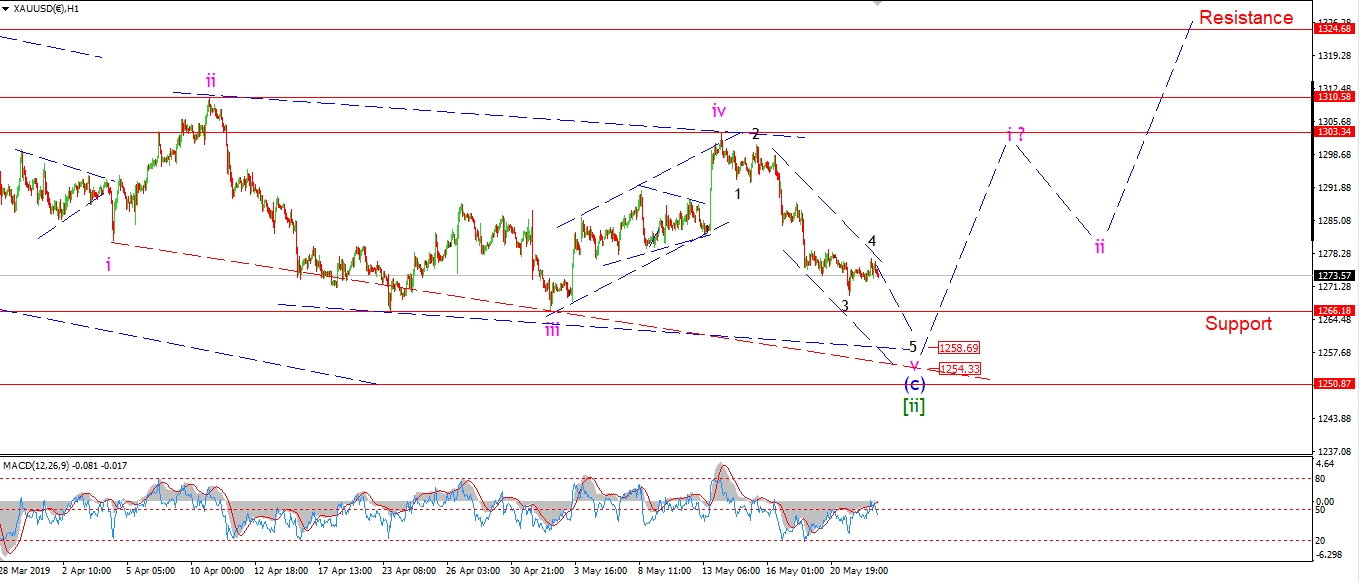Viewport: 1360px width, 582px height.
Task: Click the 1310.58 red price tag on axis
Action: (1335, 97)
